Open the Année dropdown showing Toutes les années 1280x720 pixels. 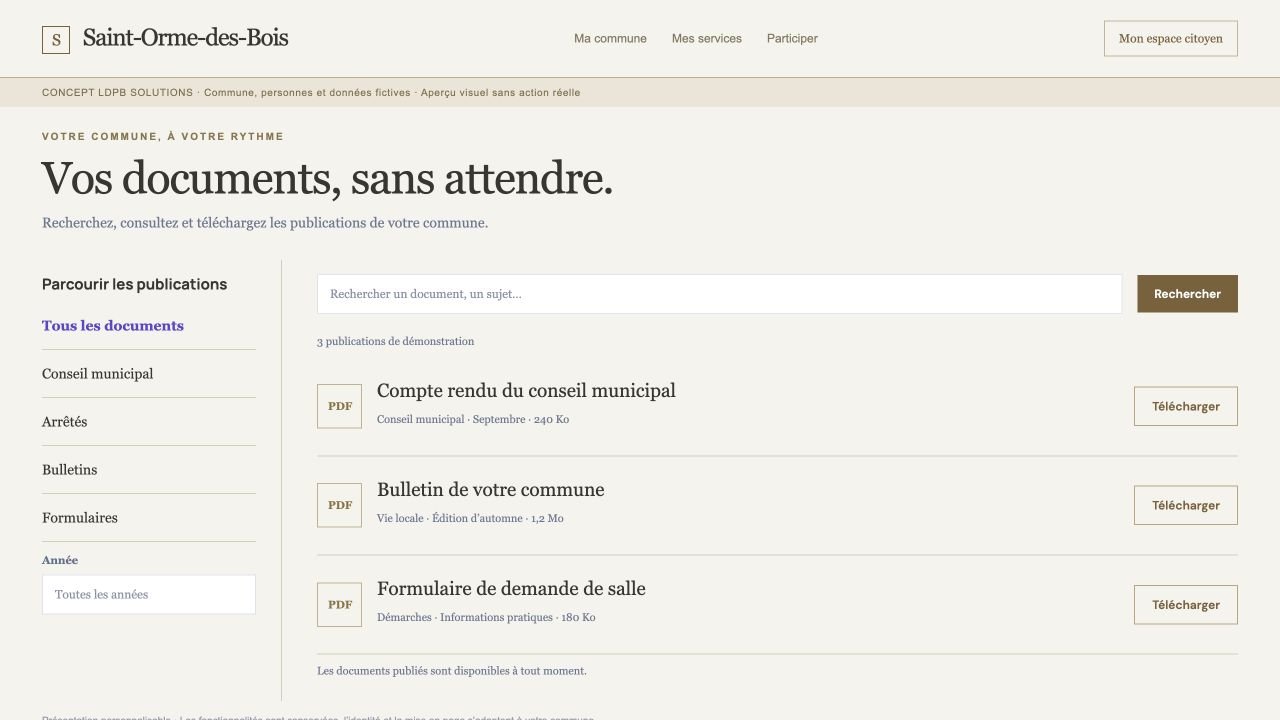coord(149,594)
